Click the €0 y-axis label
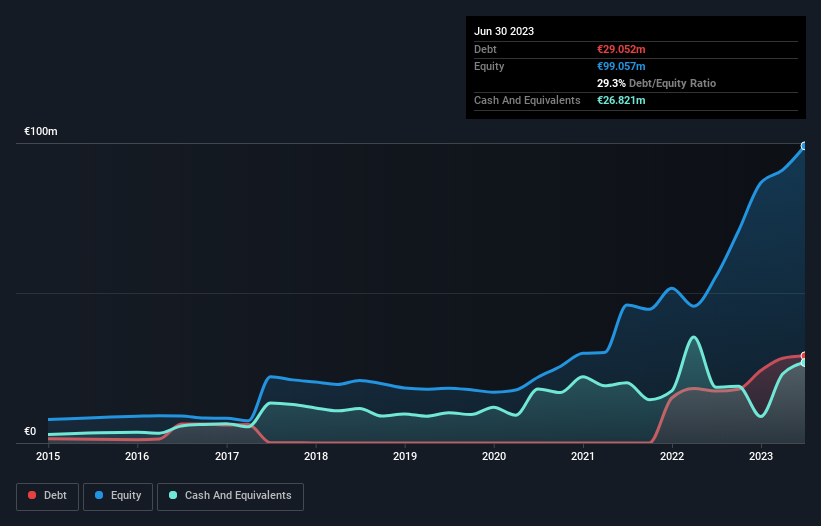This screenshot has height=526, width=821. pyautogui.click(x=30, y=431)
